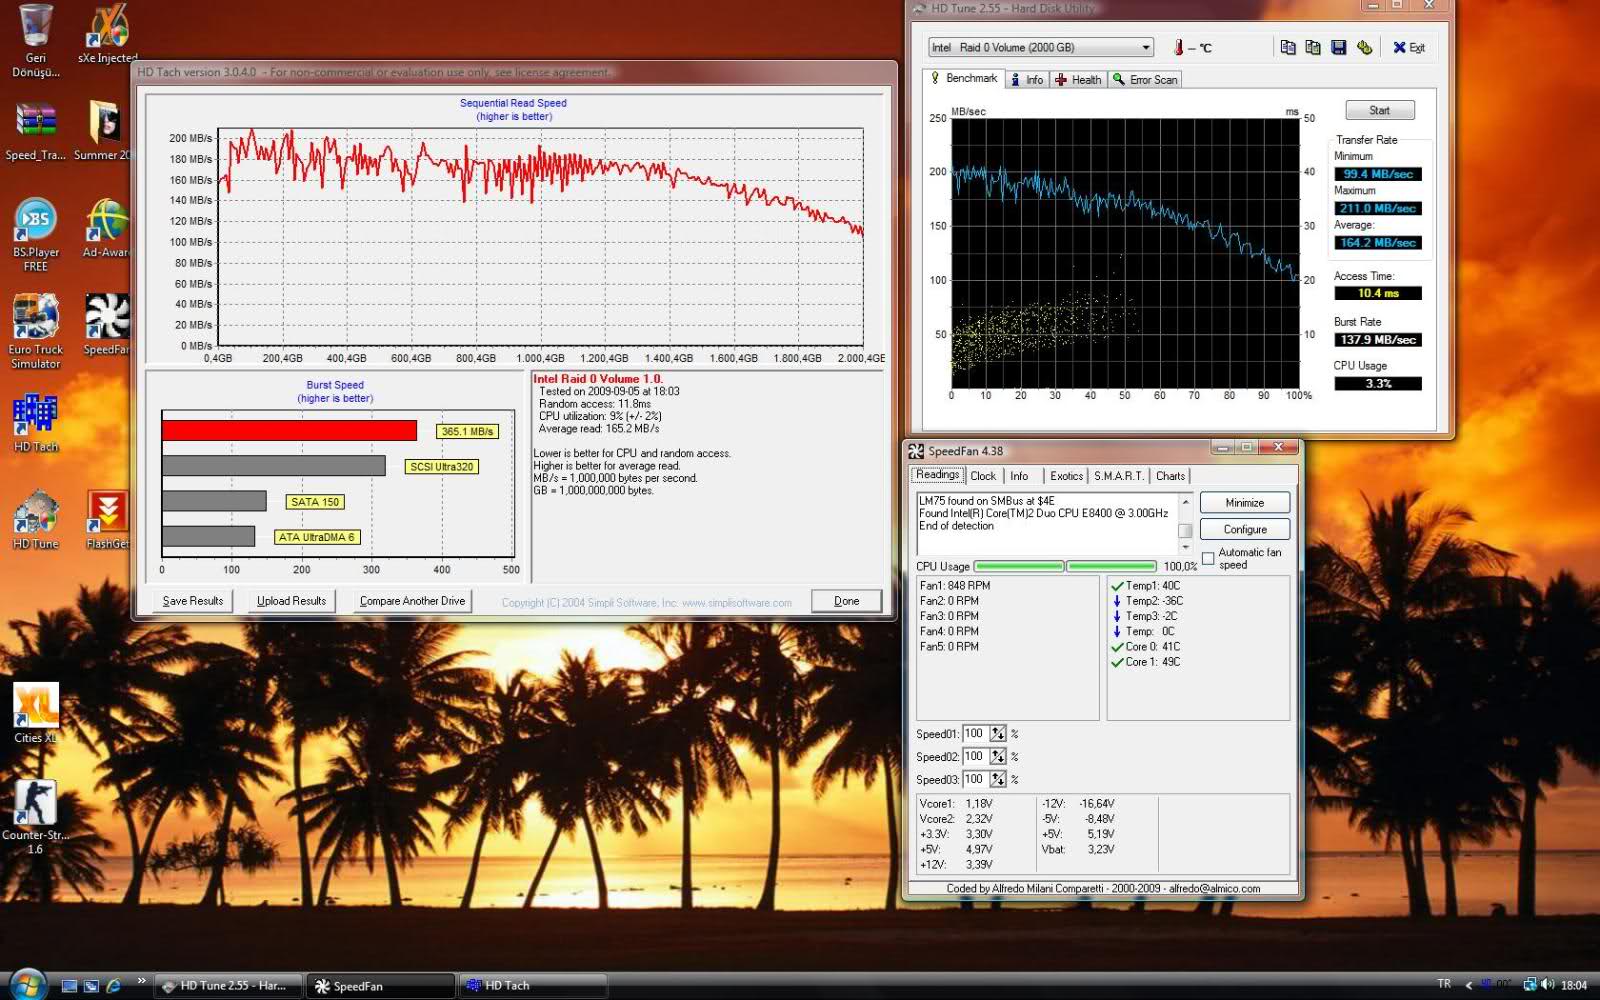Click Configure in SpeedFan
Viewport: 1600px width, 1000px height.
1245,529
